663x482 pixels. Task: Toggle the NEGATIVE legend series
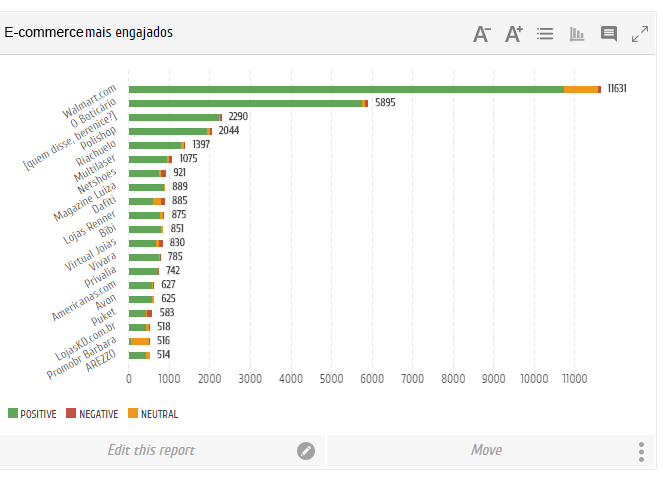point(92,414)
